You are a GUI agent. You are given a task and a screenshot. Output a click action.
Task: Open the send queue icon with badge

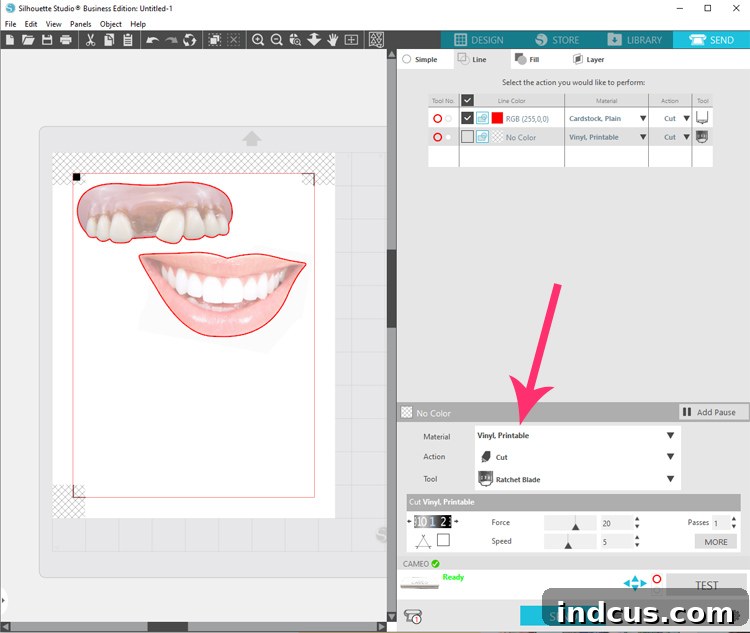(x=413, y=616)
